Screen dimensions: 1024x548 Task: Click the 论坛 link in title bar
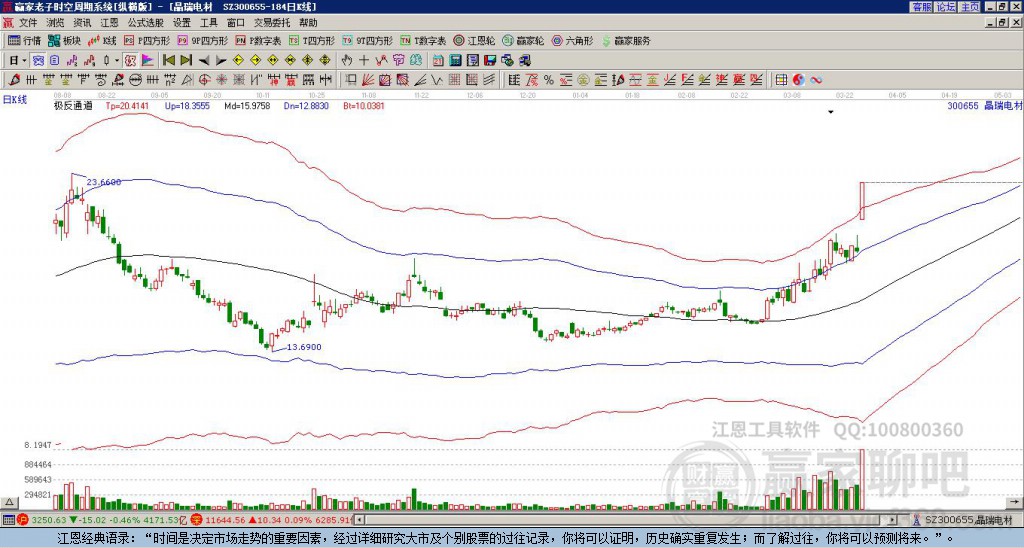pyautogui.click(x=945, y=7)
